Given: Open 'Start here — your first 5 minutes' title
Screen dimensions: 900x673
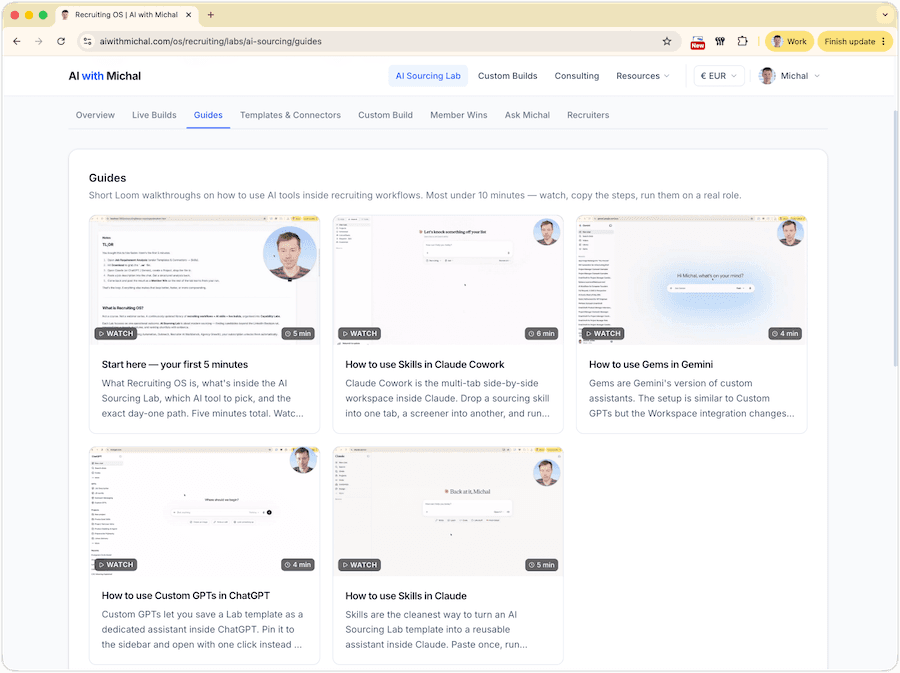Looking at the screenshot, I should [x=174, y=364].
